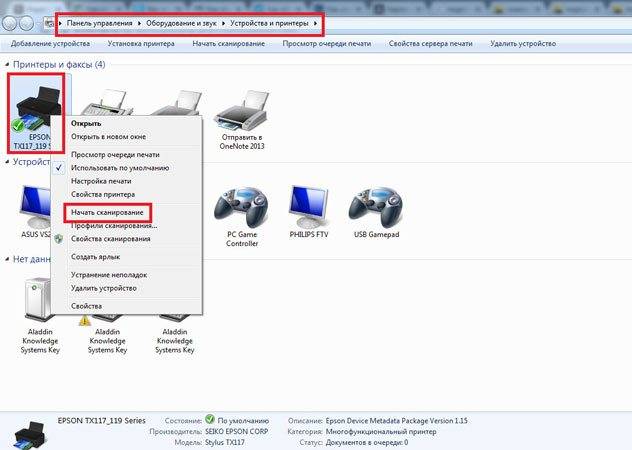Open dropdown arrow after Оборудование и звук

[x=224, y=23]
